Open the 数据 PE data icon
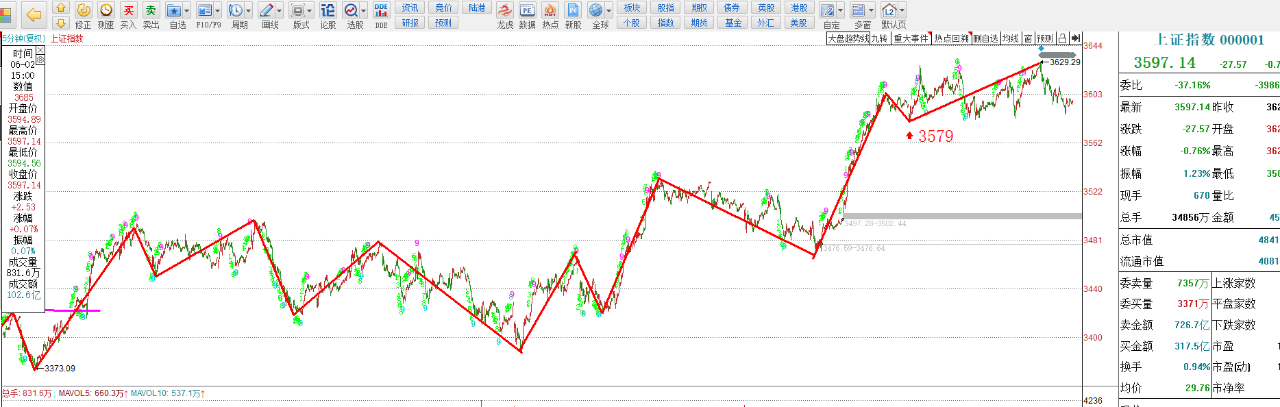The image size is (1280, 407). coord(527,14)
